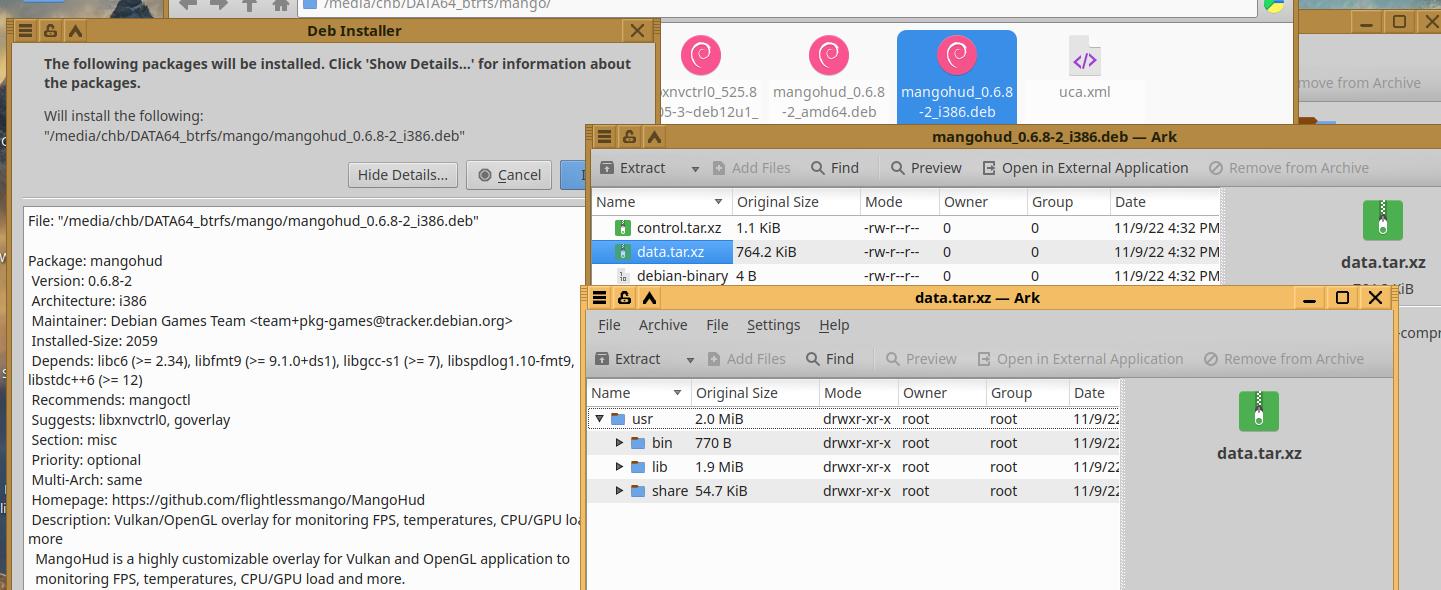The height and width of the screenshot is (590, 1441).
Task: Sort by Group column in data.tar.xz Ark
Action: [x=1027, y=393]
